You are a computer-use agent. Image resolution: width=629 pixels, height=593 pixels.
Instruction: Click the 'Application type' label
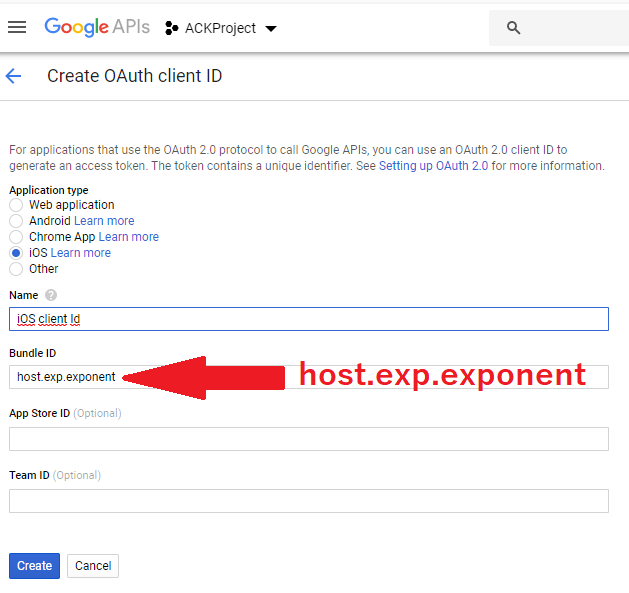tap(49, 190)
